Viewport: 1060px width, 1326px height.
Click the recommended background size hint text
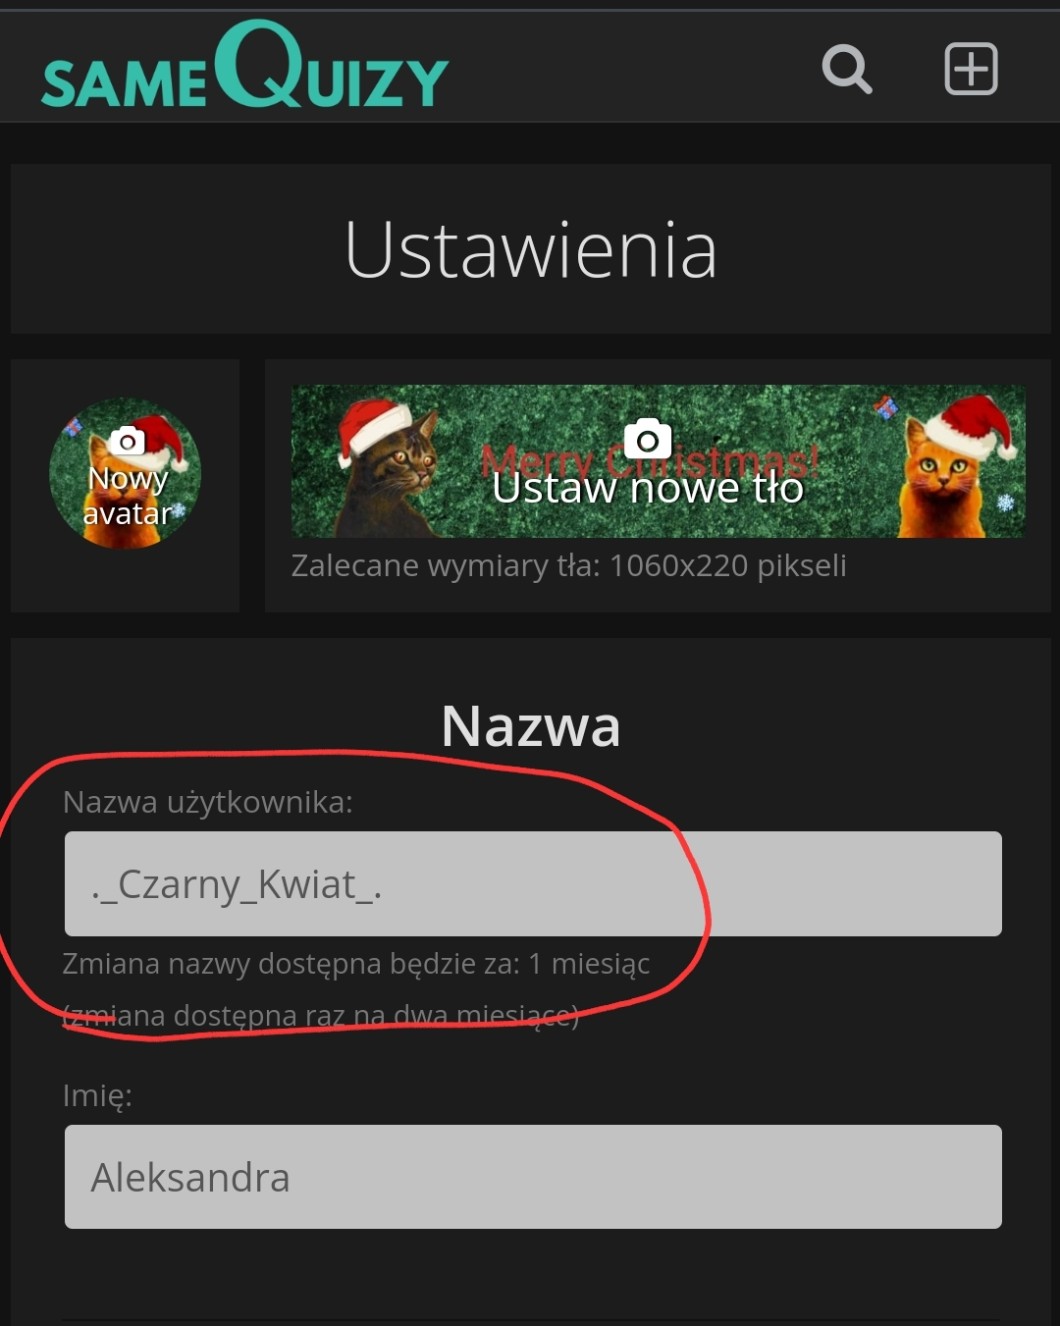[568, 566]
